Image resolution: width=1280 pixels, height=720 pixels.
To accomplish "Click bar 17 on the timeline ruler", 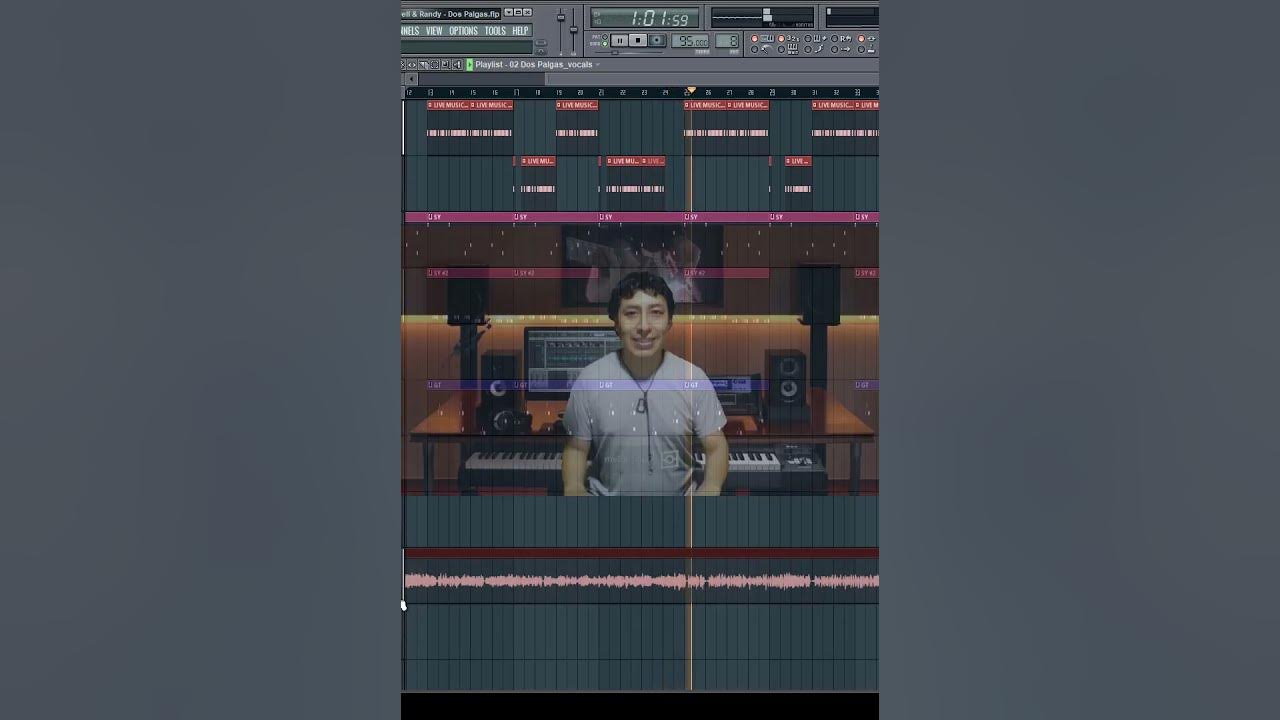I will (516, 93).
